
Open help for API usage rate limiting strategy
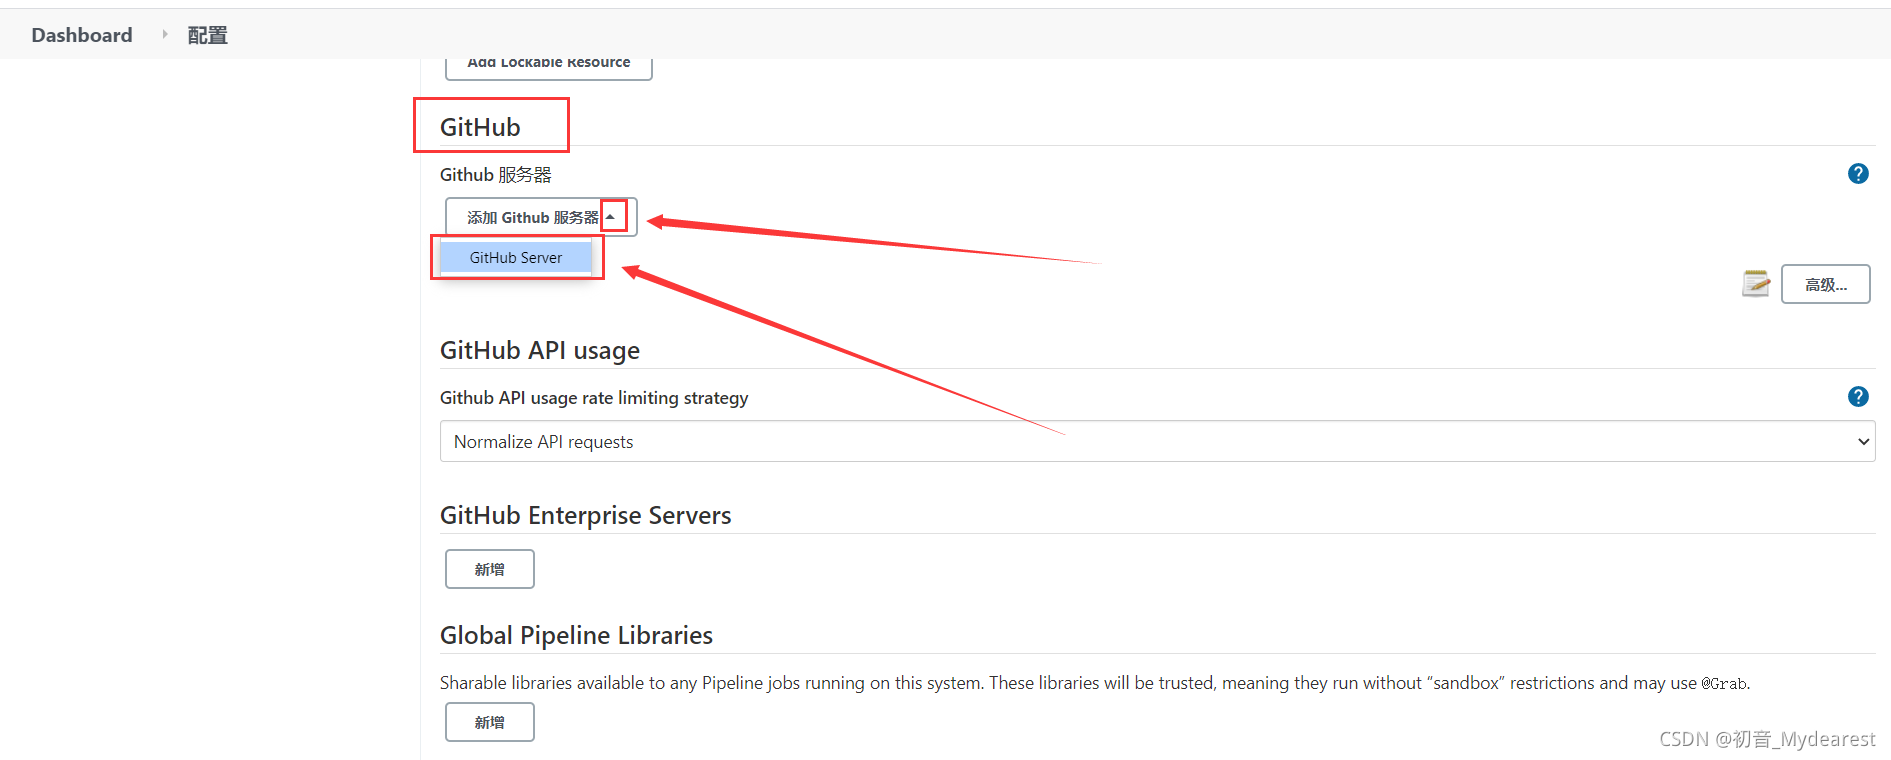point(1858,397)
